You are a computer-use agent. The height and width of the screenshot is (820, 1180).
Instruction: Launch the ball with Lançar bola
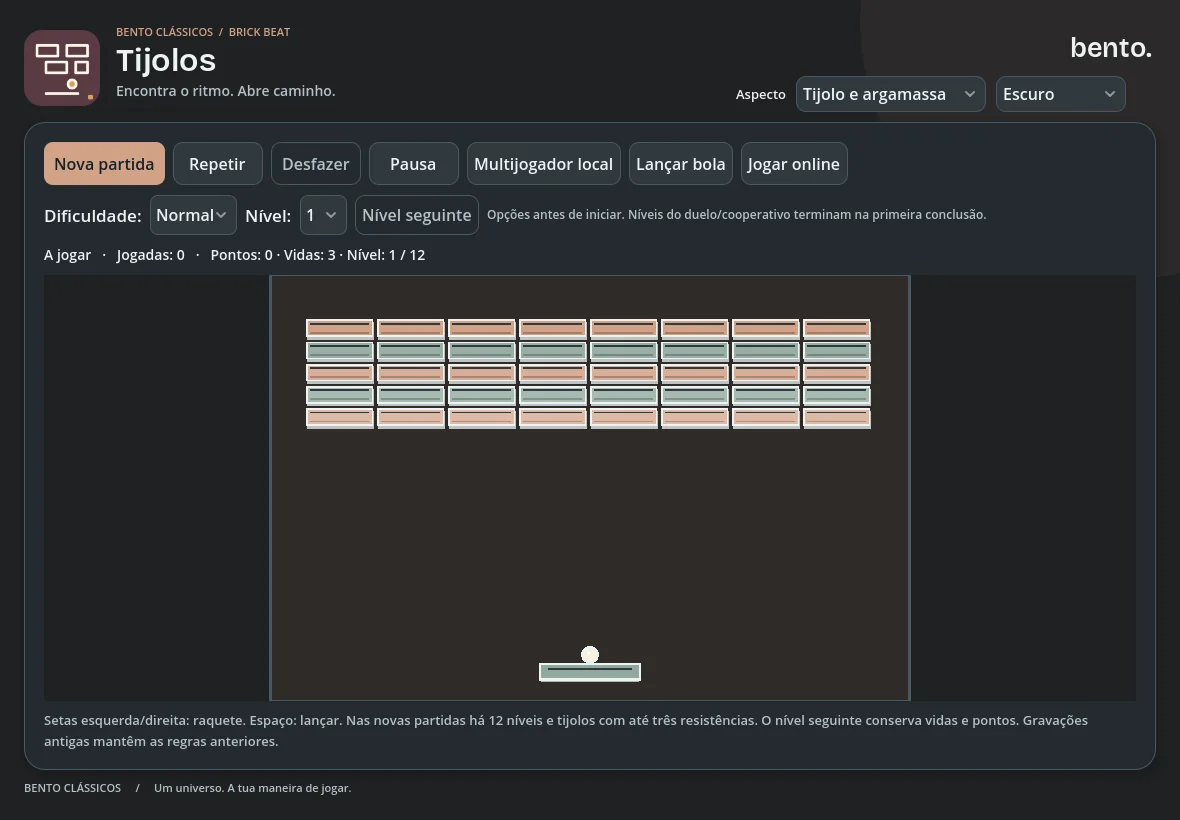(x=680, y=164)
